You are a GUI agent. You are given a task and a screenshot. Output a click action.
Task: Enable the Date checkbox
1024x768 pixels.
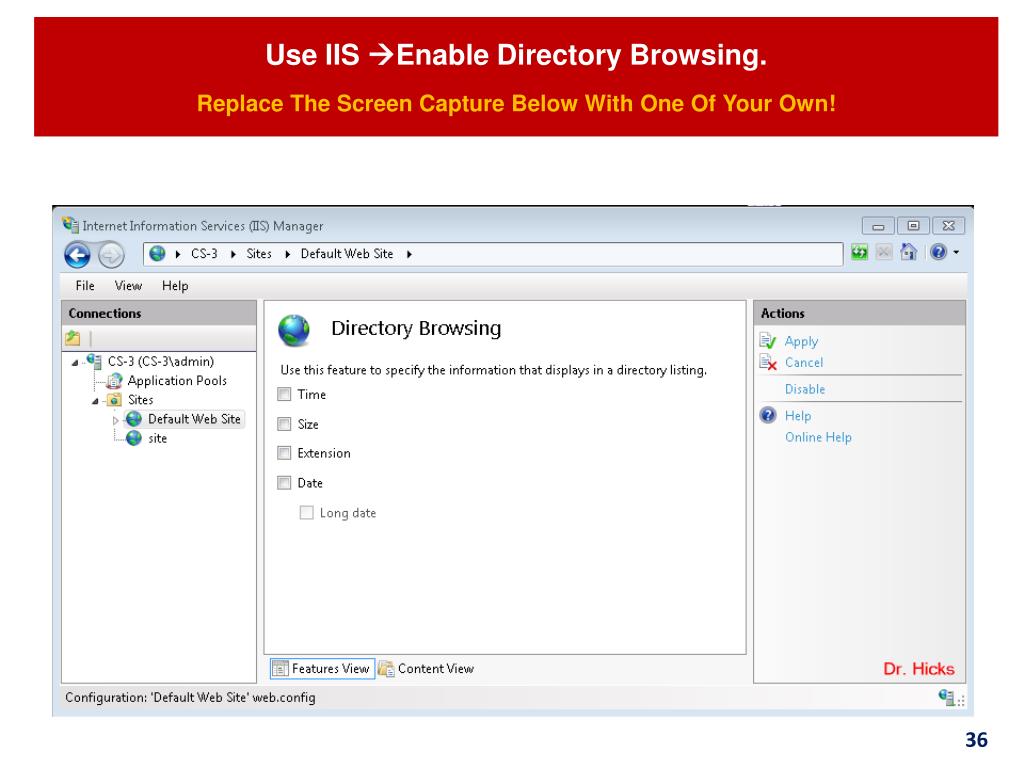284,483
